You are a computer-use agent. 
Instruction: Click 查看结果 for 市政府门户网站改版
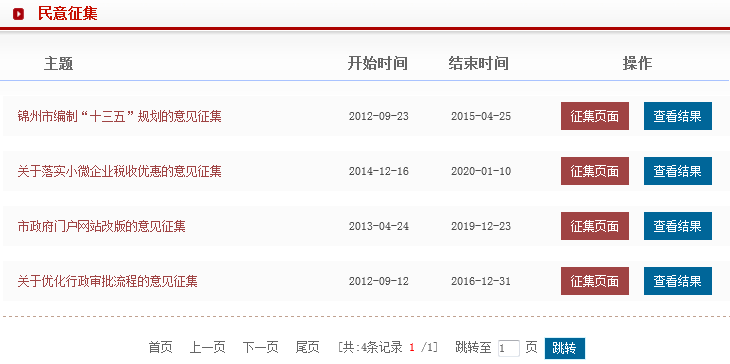click(678, 226)
